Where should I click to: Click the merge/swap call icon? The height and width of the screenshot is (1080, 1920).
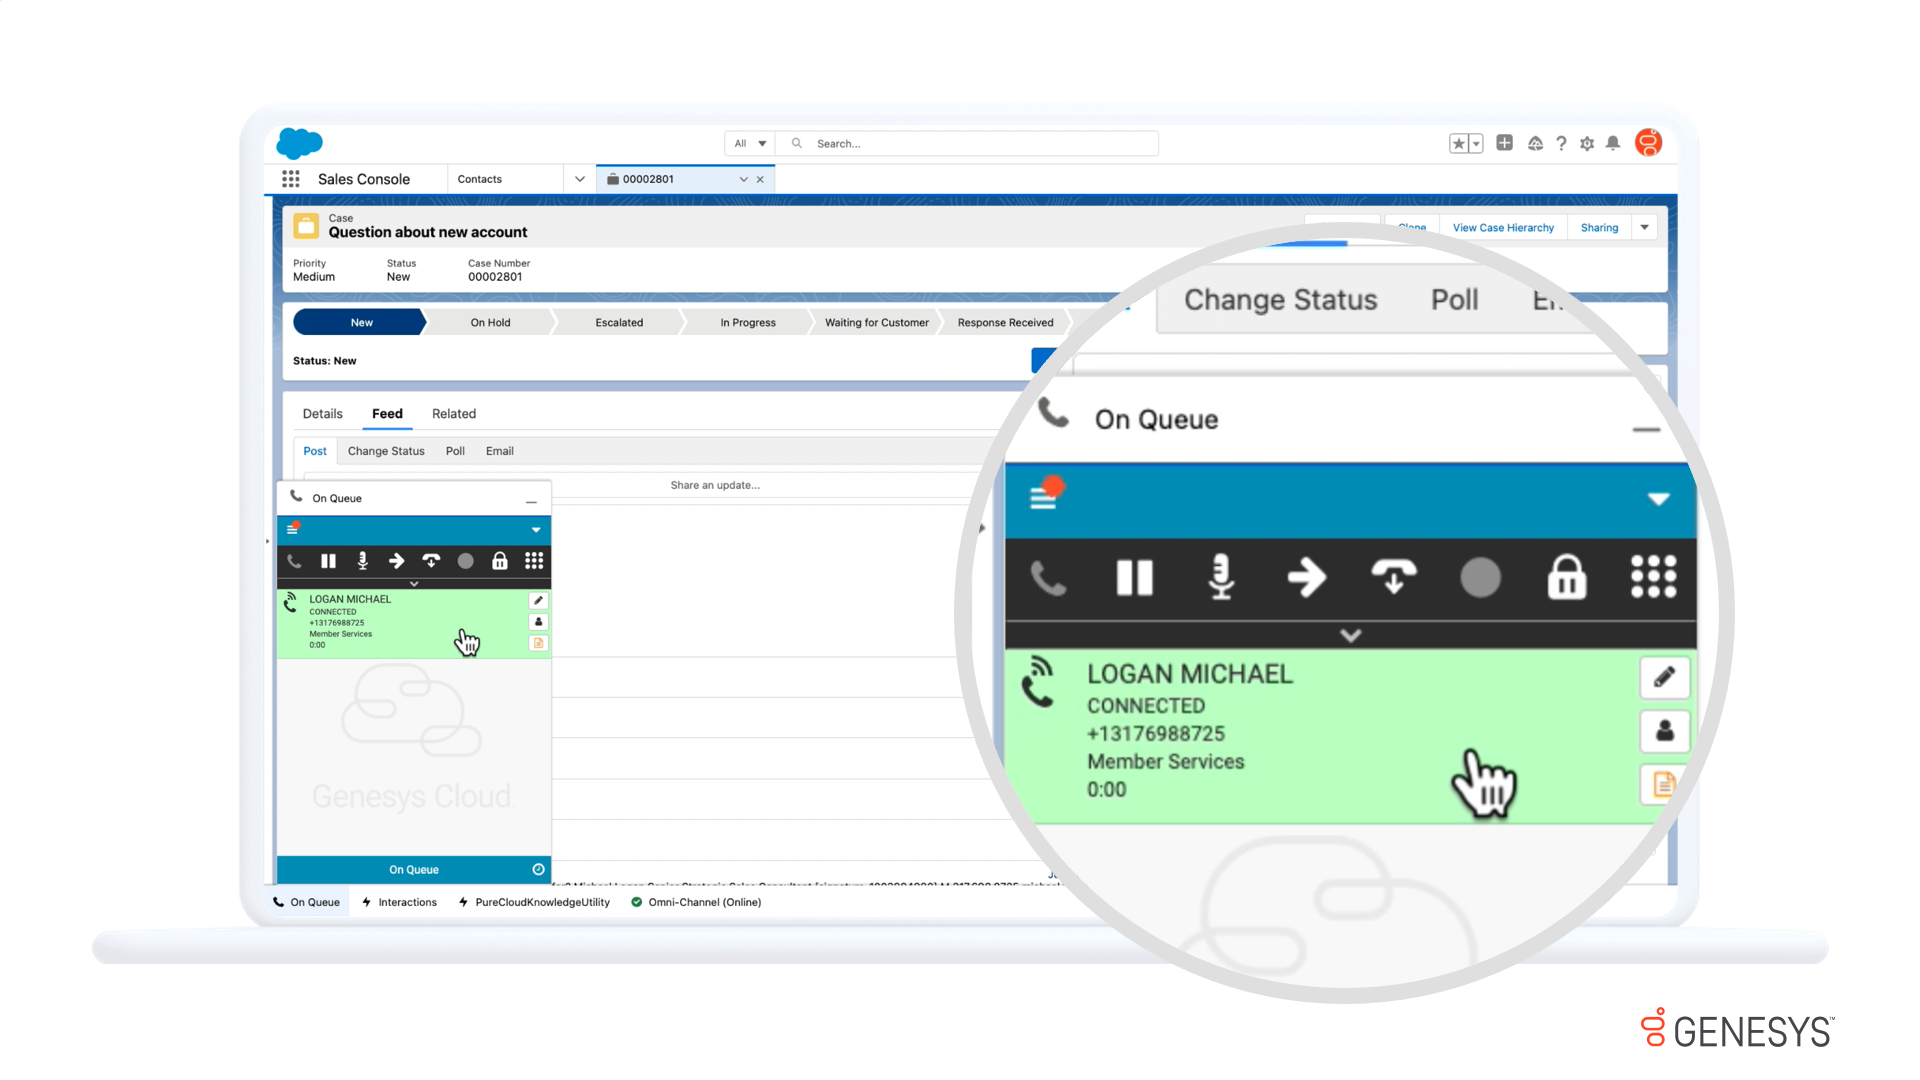point(431,560)
